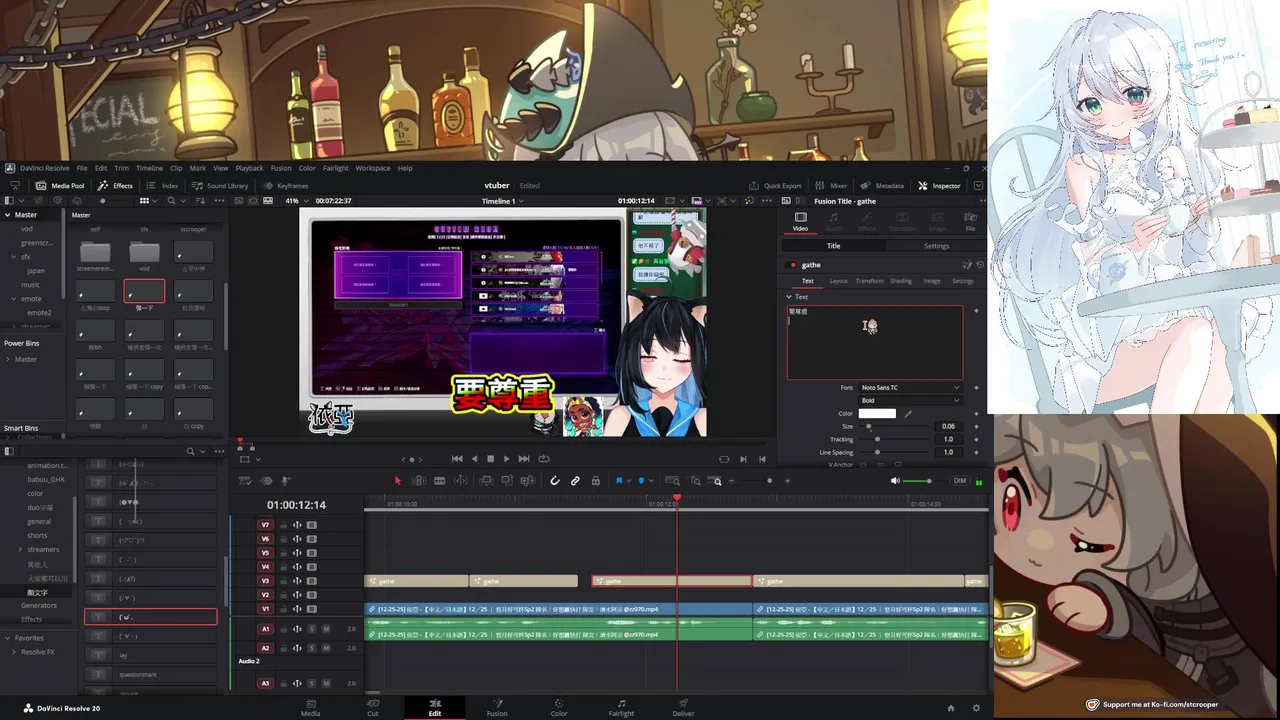Toggle the Effects panel button

click(115, 185)
